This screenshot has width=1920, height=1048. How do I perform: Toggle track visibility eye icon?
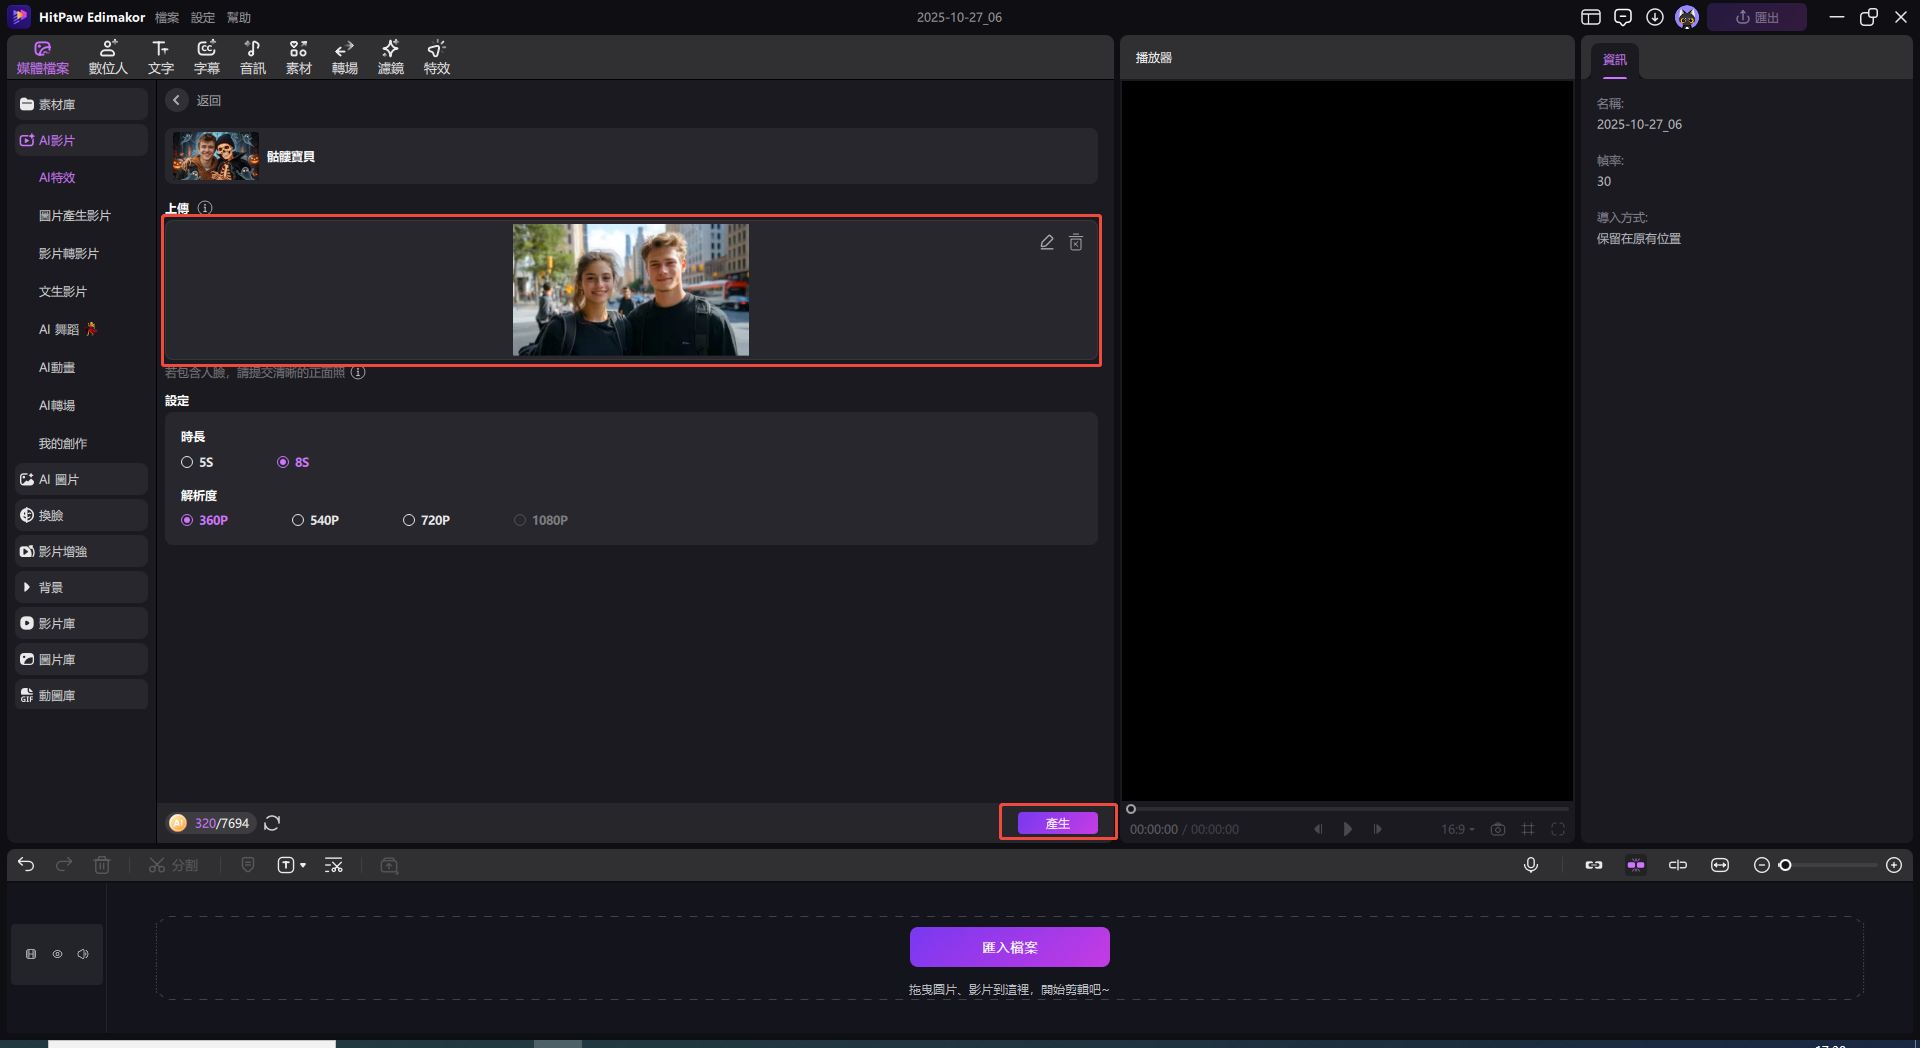57,954
